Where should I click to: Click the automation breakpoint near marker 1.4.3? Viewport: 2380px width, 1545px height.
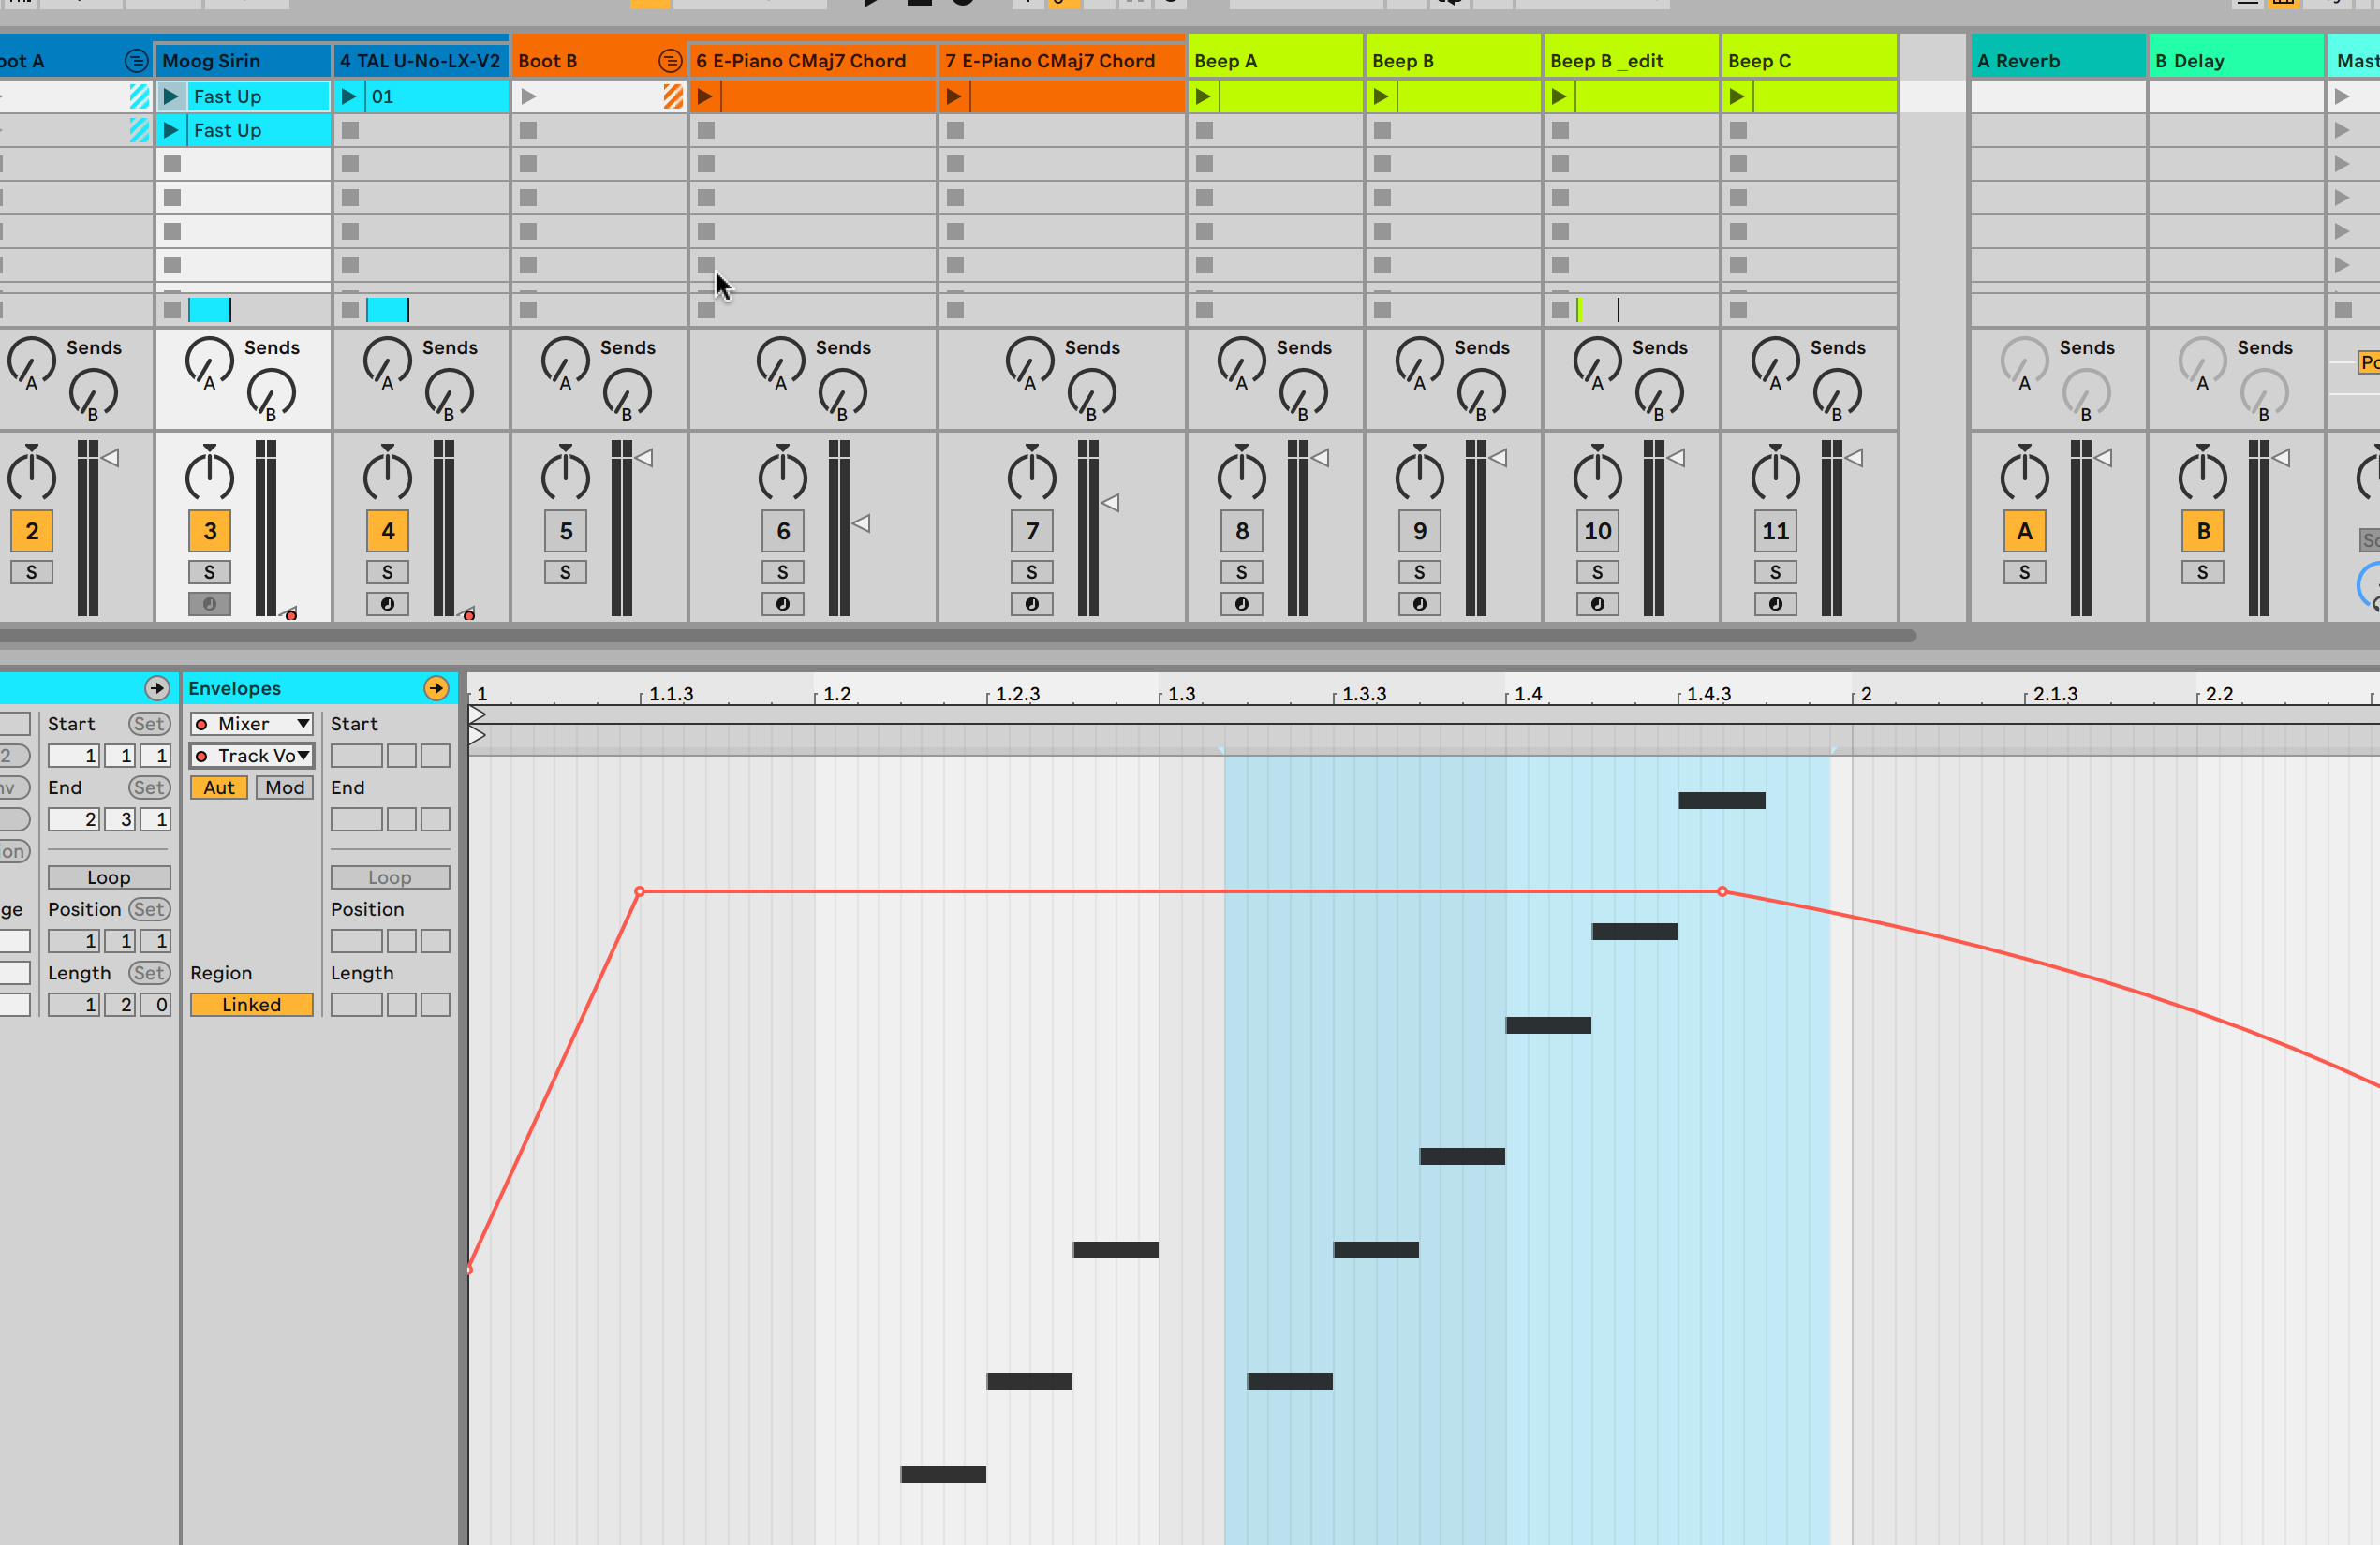[1722, 891]
